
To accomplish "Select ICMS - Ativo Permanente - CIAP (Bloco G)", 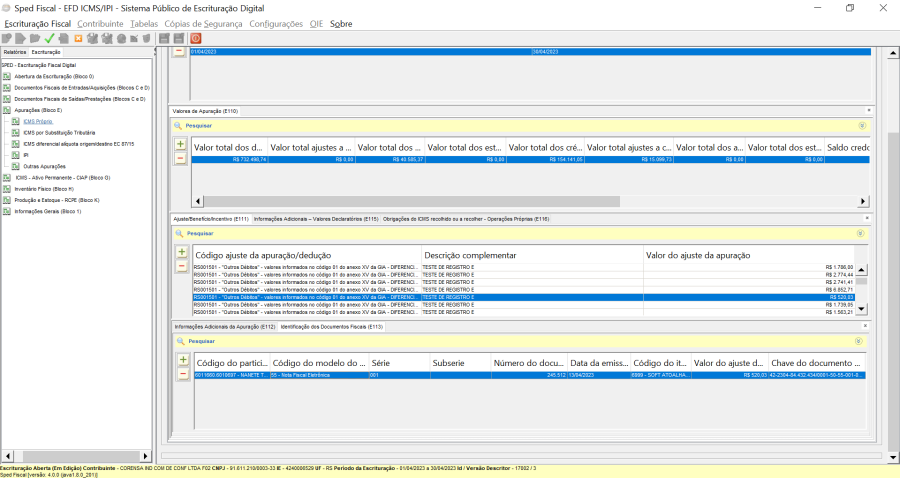I will [x=63, y=178].
